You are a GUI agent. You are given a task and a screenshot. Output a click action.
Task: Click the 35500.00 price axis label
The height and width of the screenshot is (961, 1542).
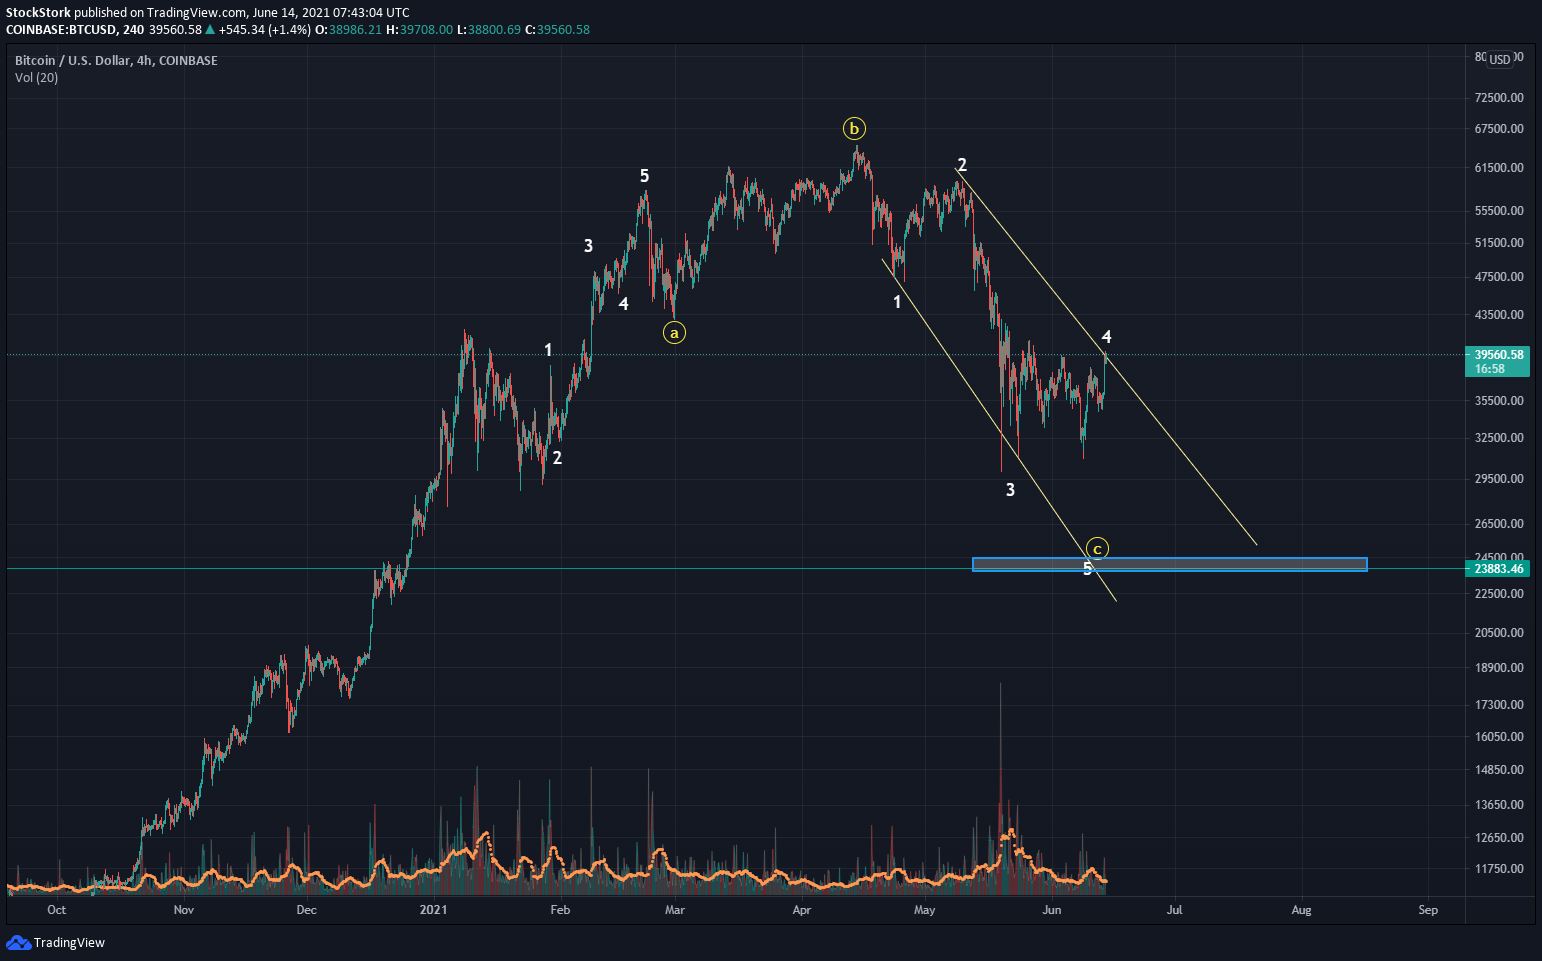click(x=1499, y=401)
